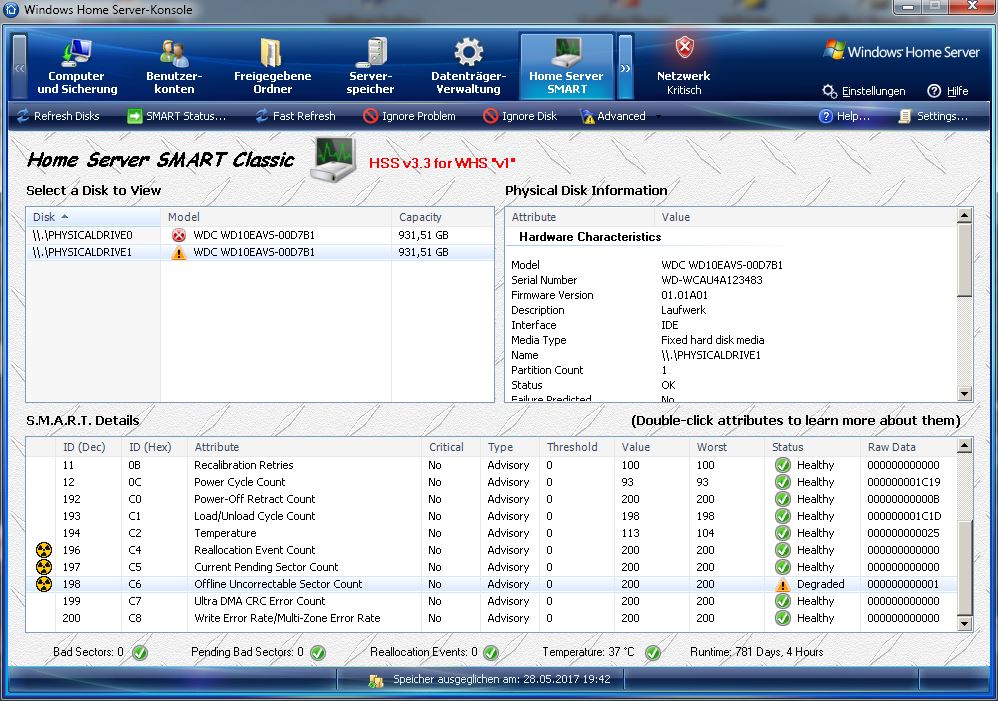
Task: Open the Freigegebene Ordner tab
Action: coord(272,66)
